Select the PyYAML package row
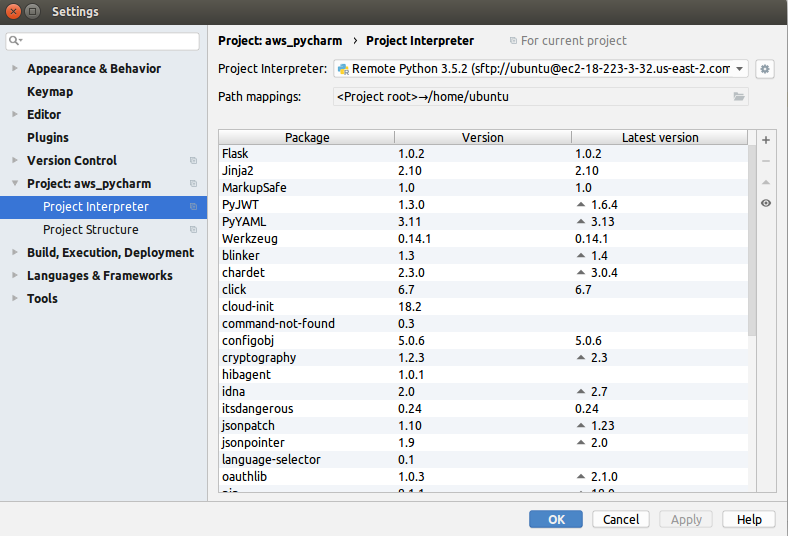Screen dimensions: 788x536 [483, 222]
